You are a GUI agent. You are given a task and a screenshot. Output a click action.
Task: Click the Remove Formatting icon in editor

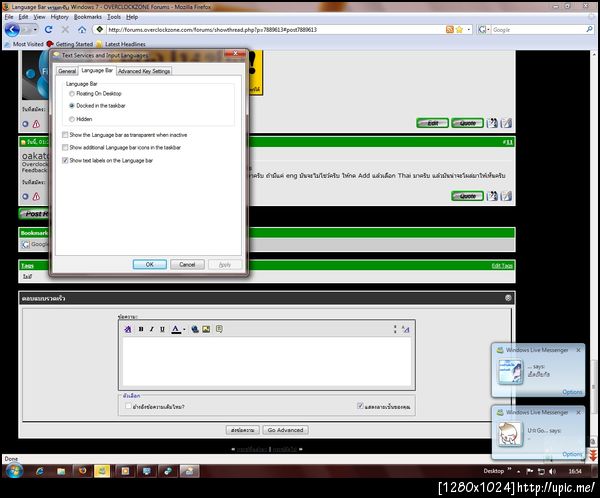click(x=128, y=329)
